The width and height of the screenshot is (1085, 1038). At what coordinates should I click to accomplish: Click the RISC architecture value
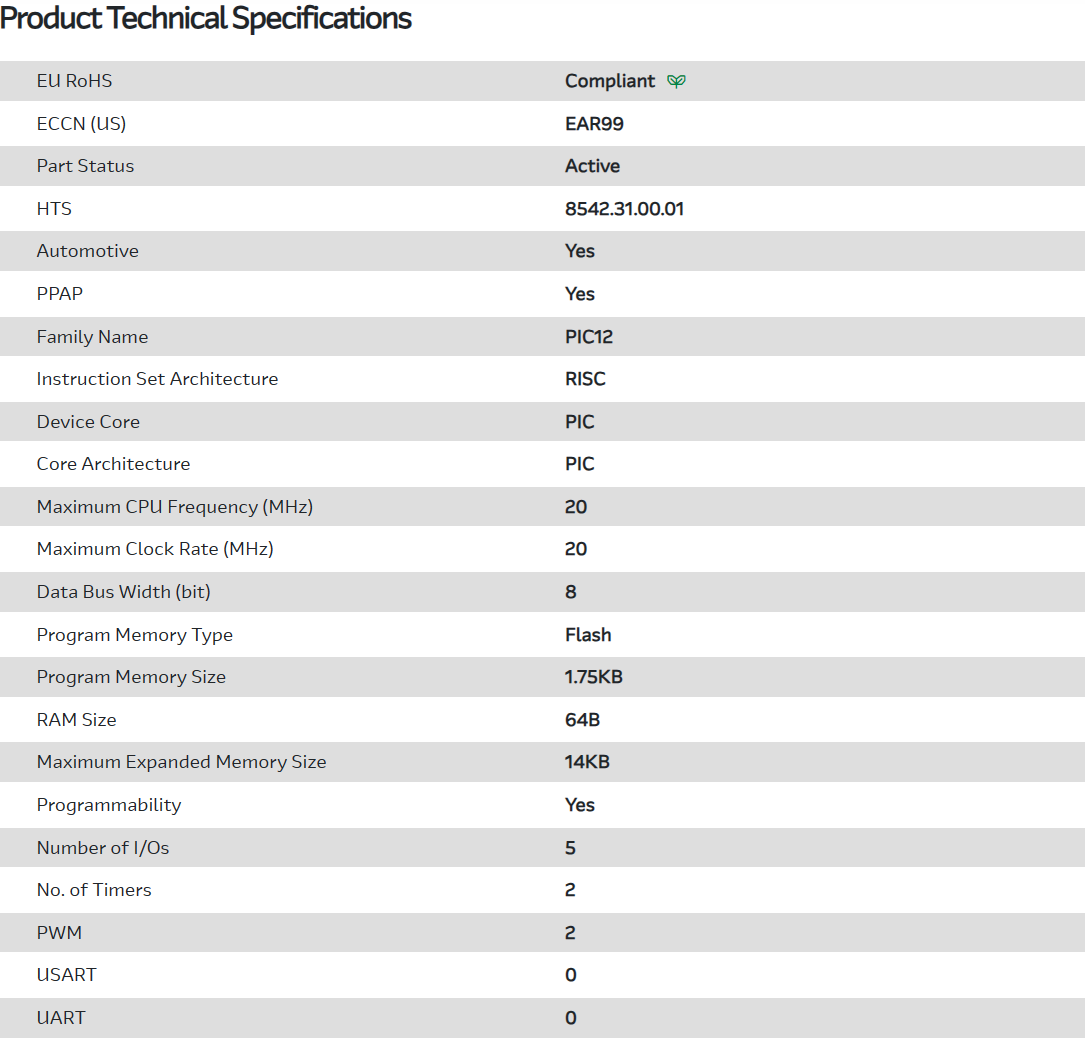(585, 379)
